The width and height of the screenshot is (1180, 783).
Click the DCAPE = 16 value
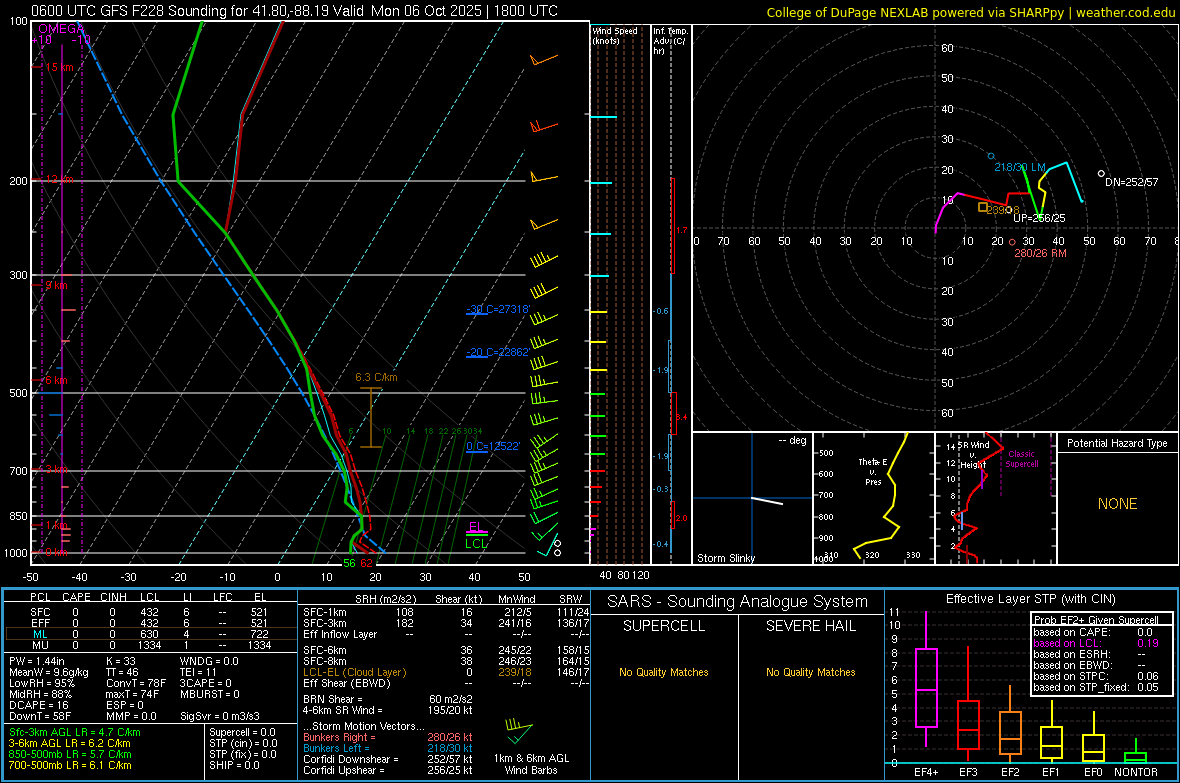[x=39, y=705]
